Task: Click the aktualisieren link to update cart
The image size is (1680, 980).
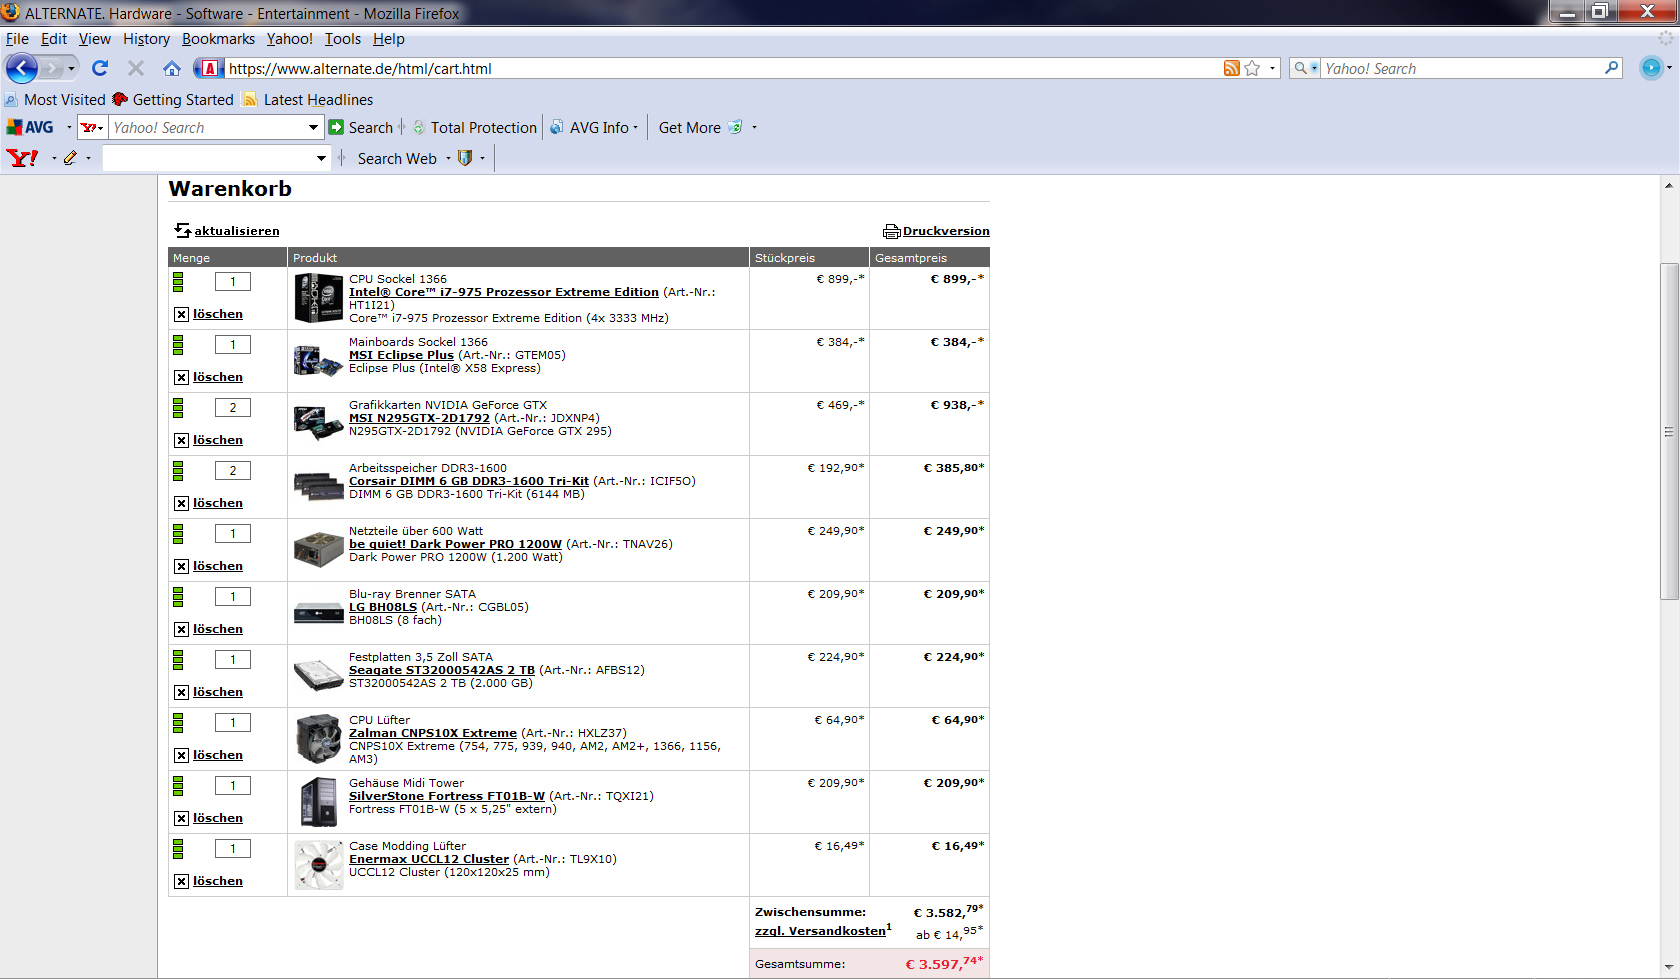Action: pyautogui.click(x=237, y=231)
